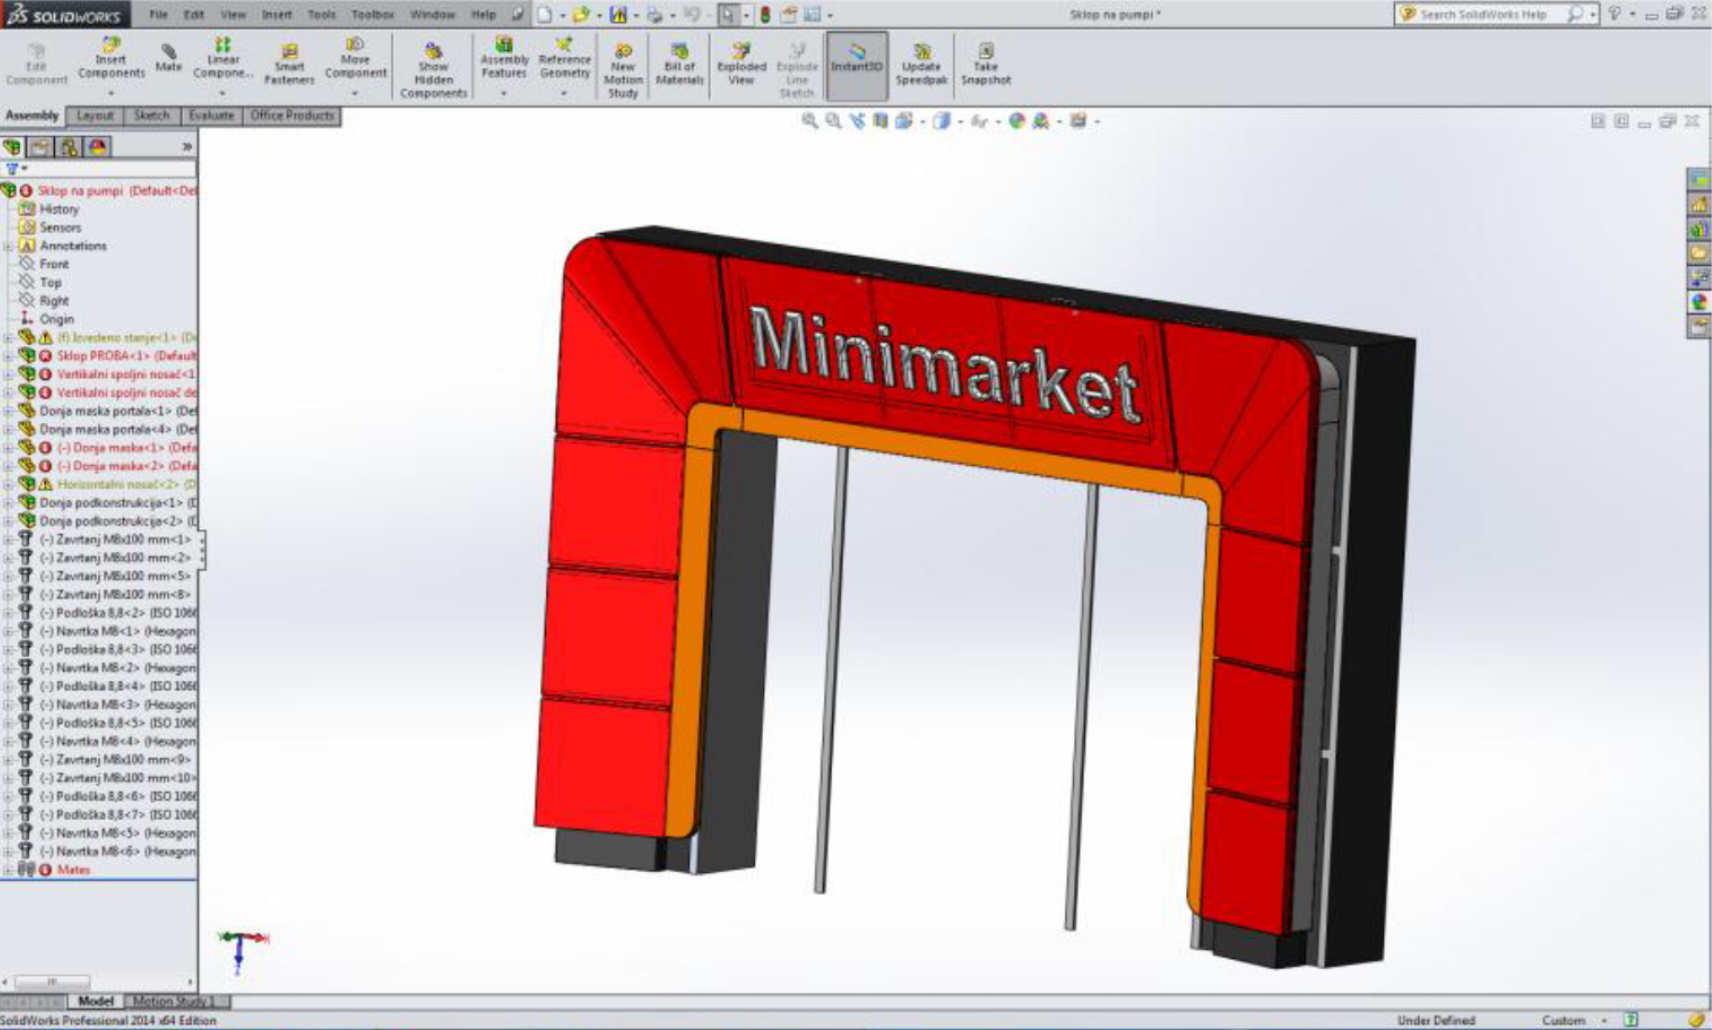1712x1030 pixels.
Task: Open the Smart Fasteners tool
Action: [x=289, y=63]
